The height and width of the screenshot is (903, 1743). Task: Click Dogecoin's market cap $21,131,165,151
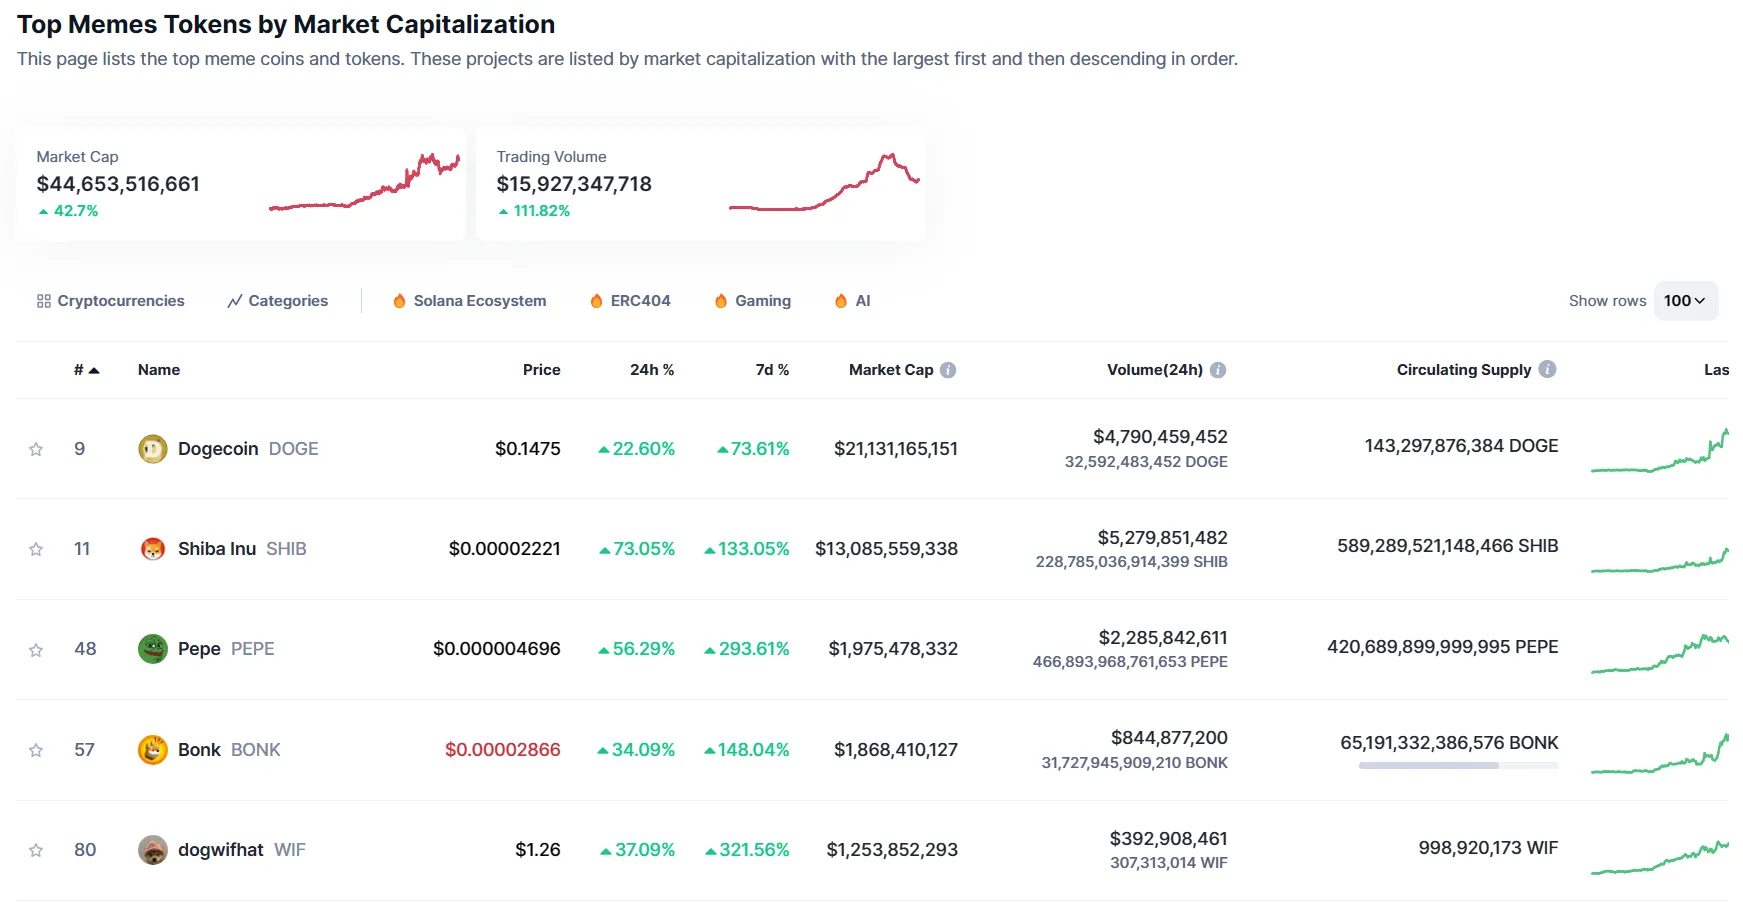[x=896, y=449]
